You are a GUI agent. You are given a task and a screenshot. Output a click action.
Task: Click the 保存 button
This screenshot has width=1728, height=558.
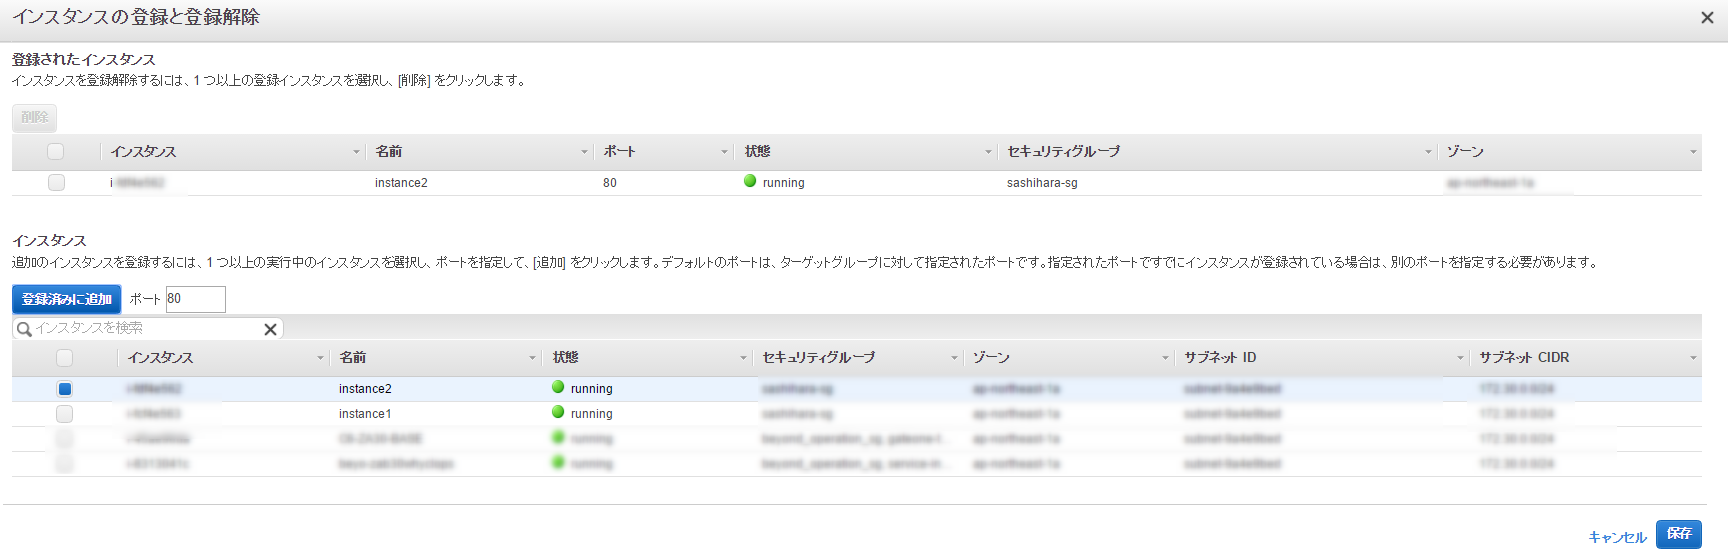[1679, 534]
